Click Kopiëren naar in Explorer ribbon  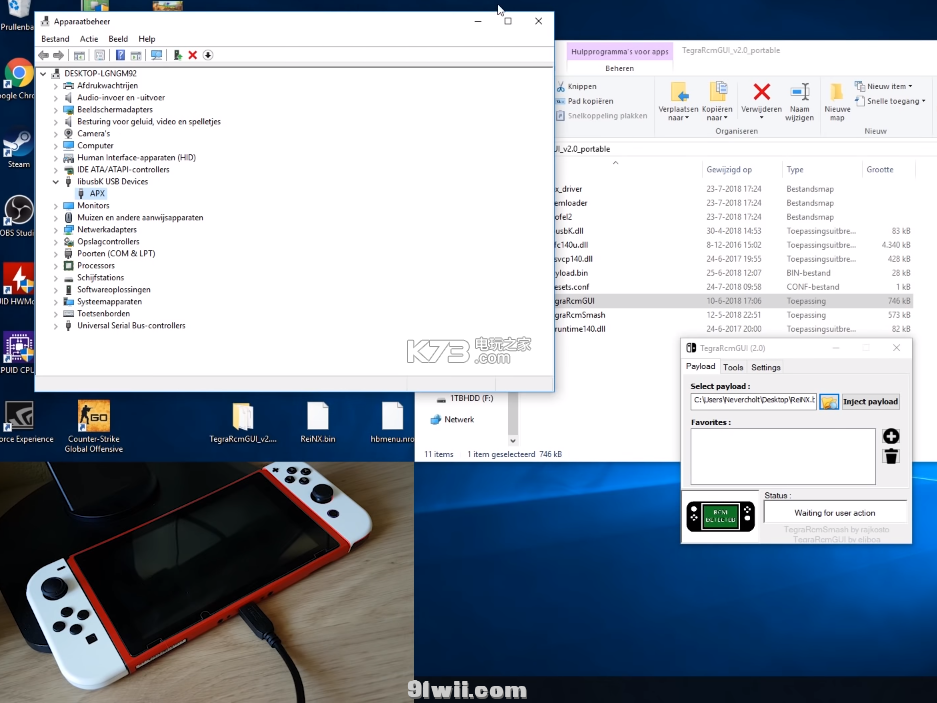[716, 100]
